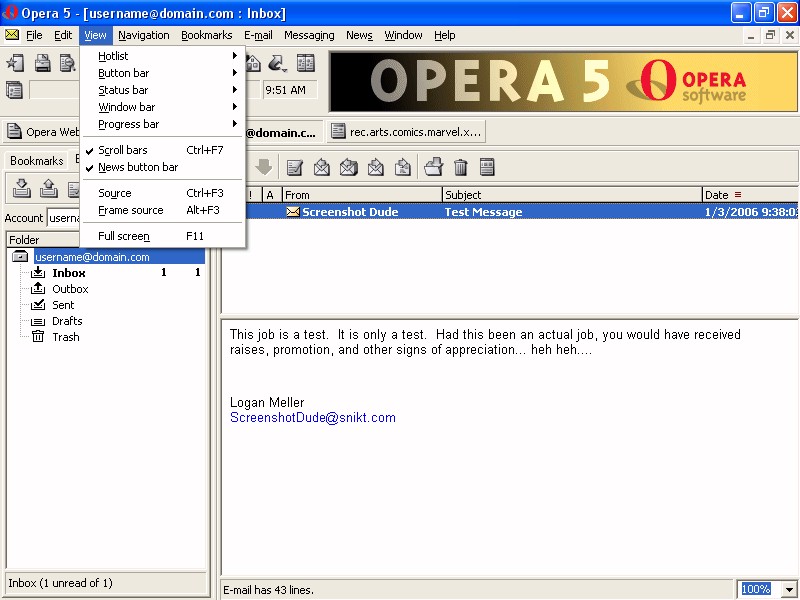The height and width of the screenshot is (600, 800).
Task: Select the Test Message subject cell
Action: pyautogui.click(x=483, y=212)
